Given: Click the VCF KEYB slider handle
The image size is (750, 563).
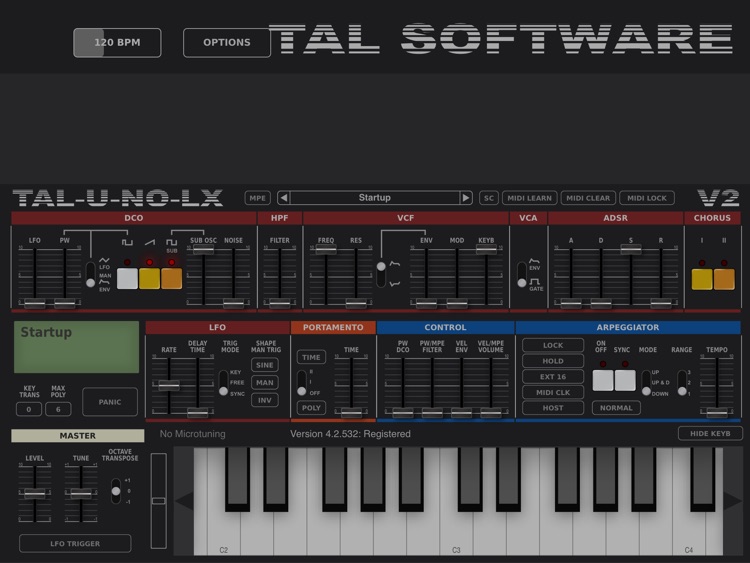Looking at the screenshot, I should (486, 249).
